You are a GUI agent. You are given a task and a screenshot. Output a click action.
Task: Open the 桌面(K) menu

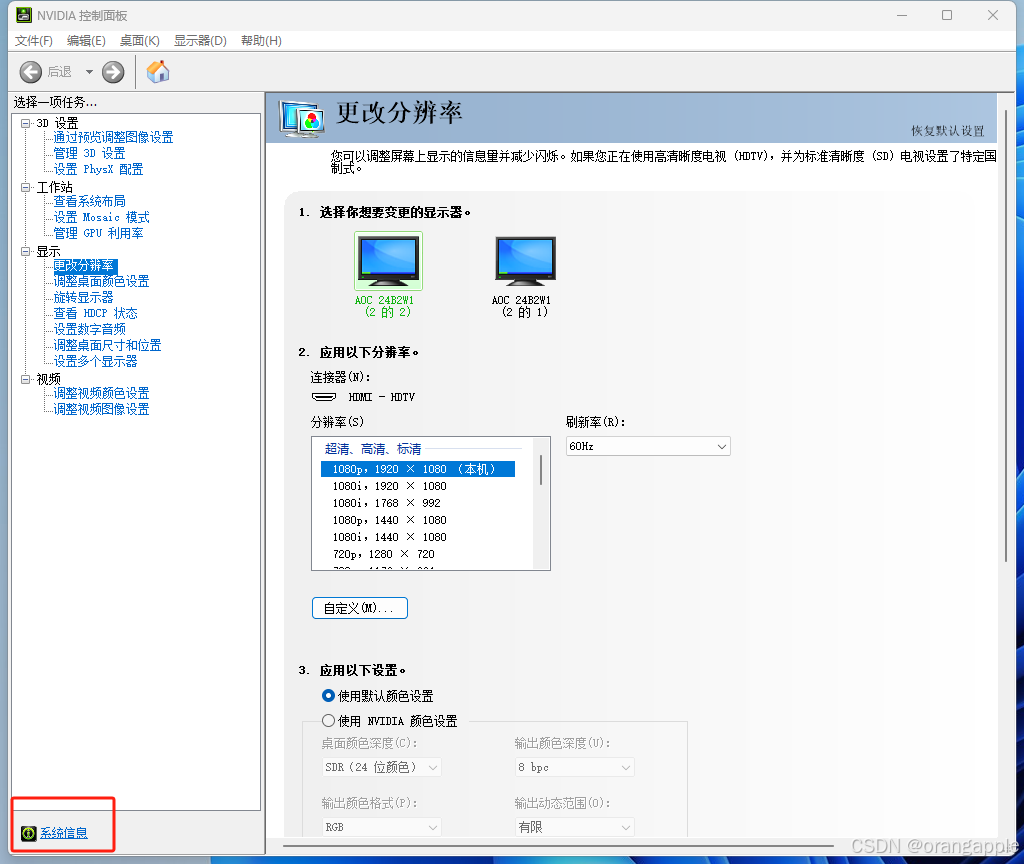[140, 40]
